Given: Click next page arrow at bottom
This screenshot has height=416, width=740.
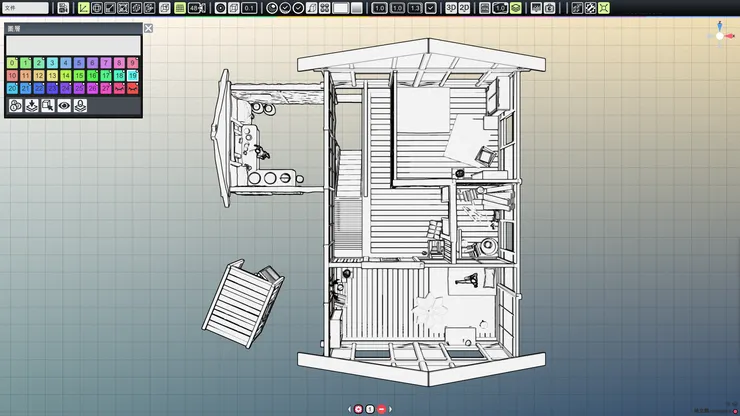Looking at the screenshot, I should (391, 409).
